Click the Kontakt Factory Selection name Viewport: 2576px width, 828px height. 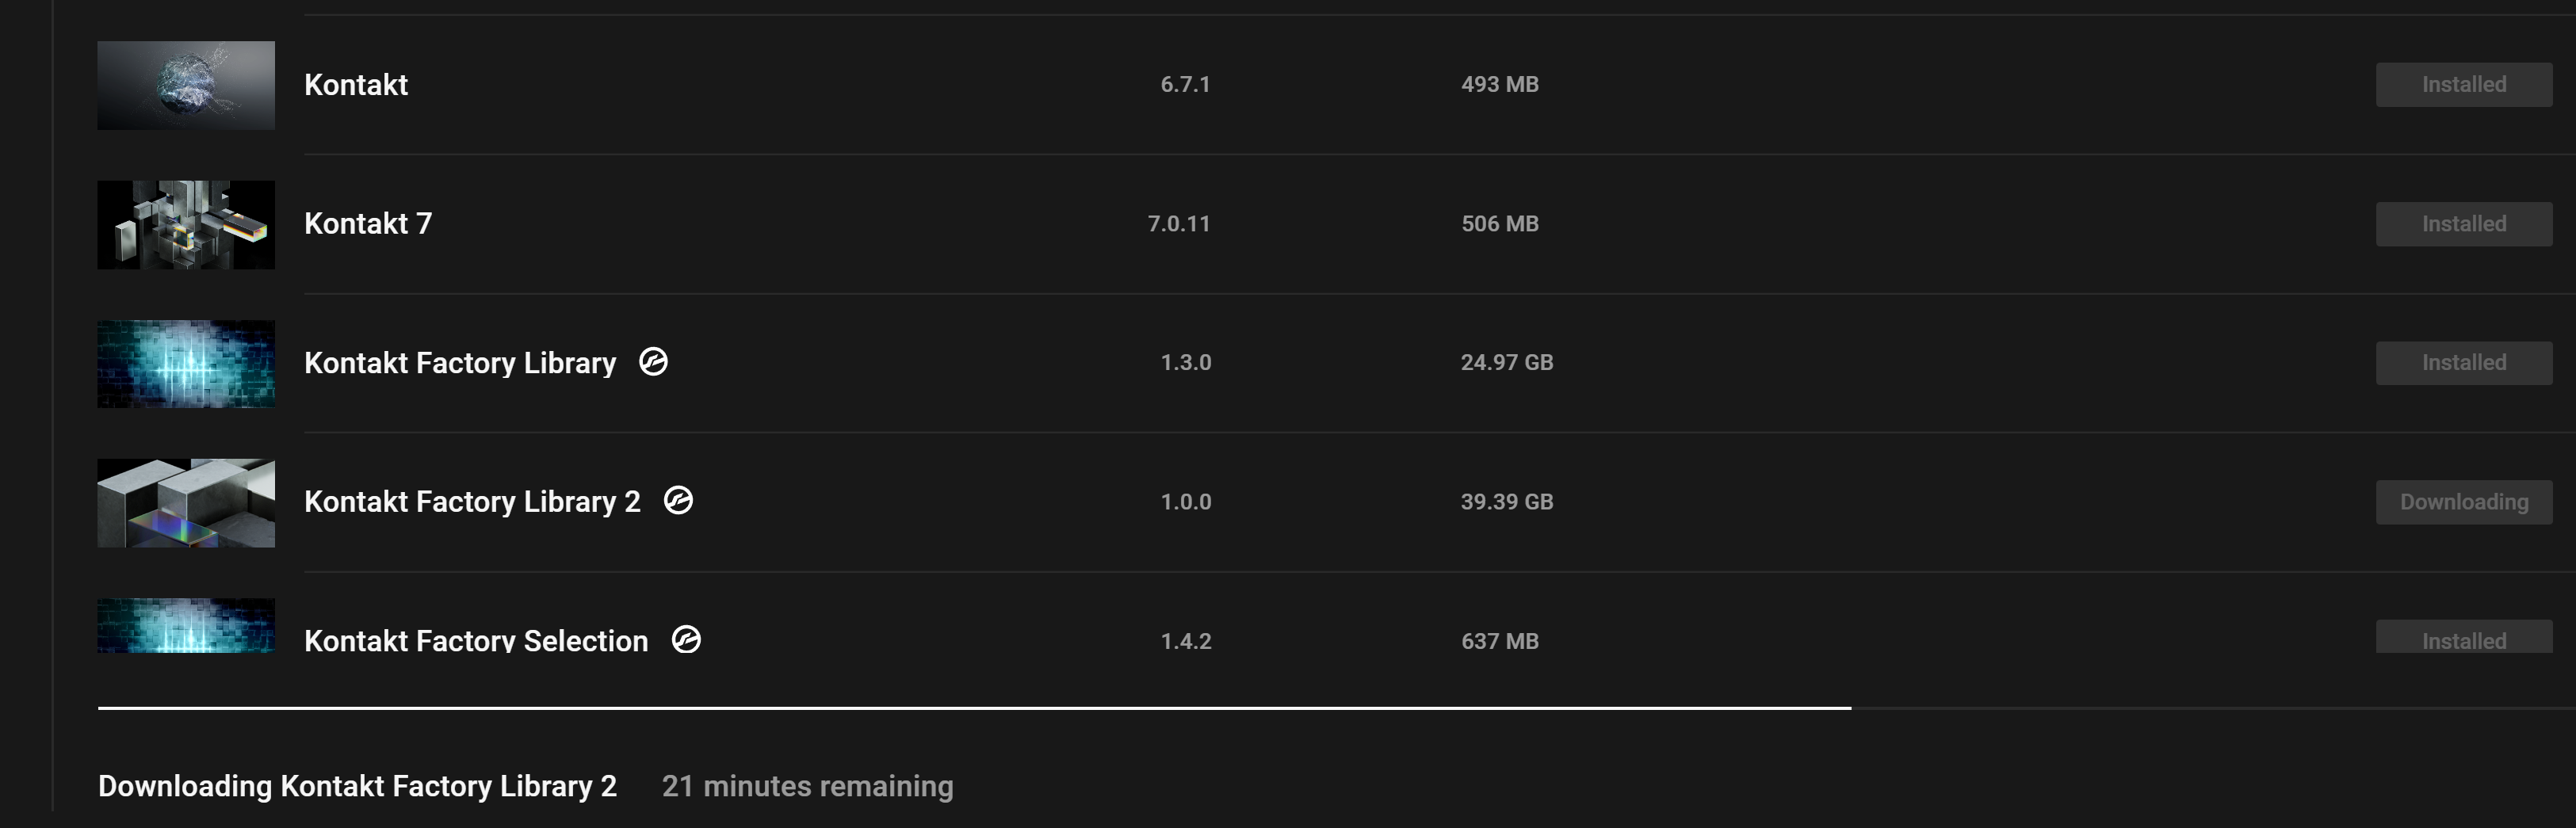476,640
